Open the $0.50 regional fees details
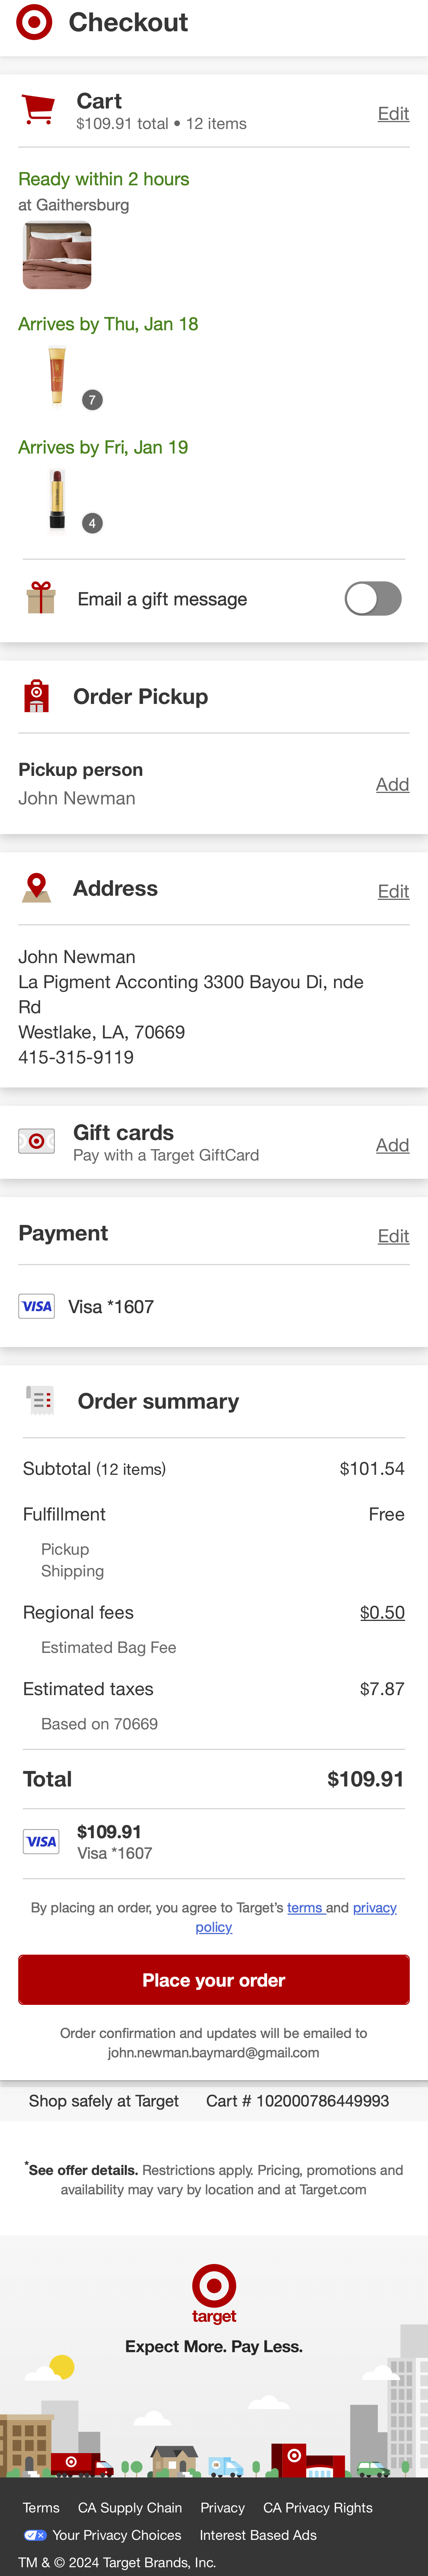This screenshot has height=2576, width=428. coord(382,1612)
